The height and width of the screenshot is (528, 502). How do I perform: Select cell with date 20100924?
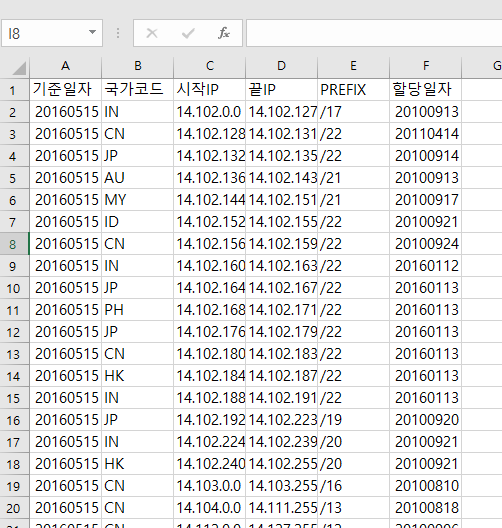426,244
